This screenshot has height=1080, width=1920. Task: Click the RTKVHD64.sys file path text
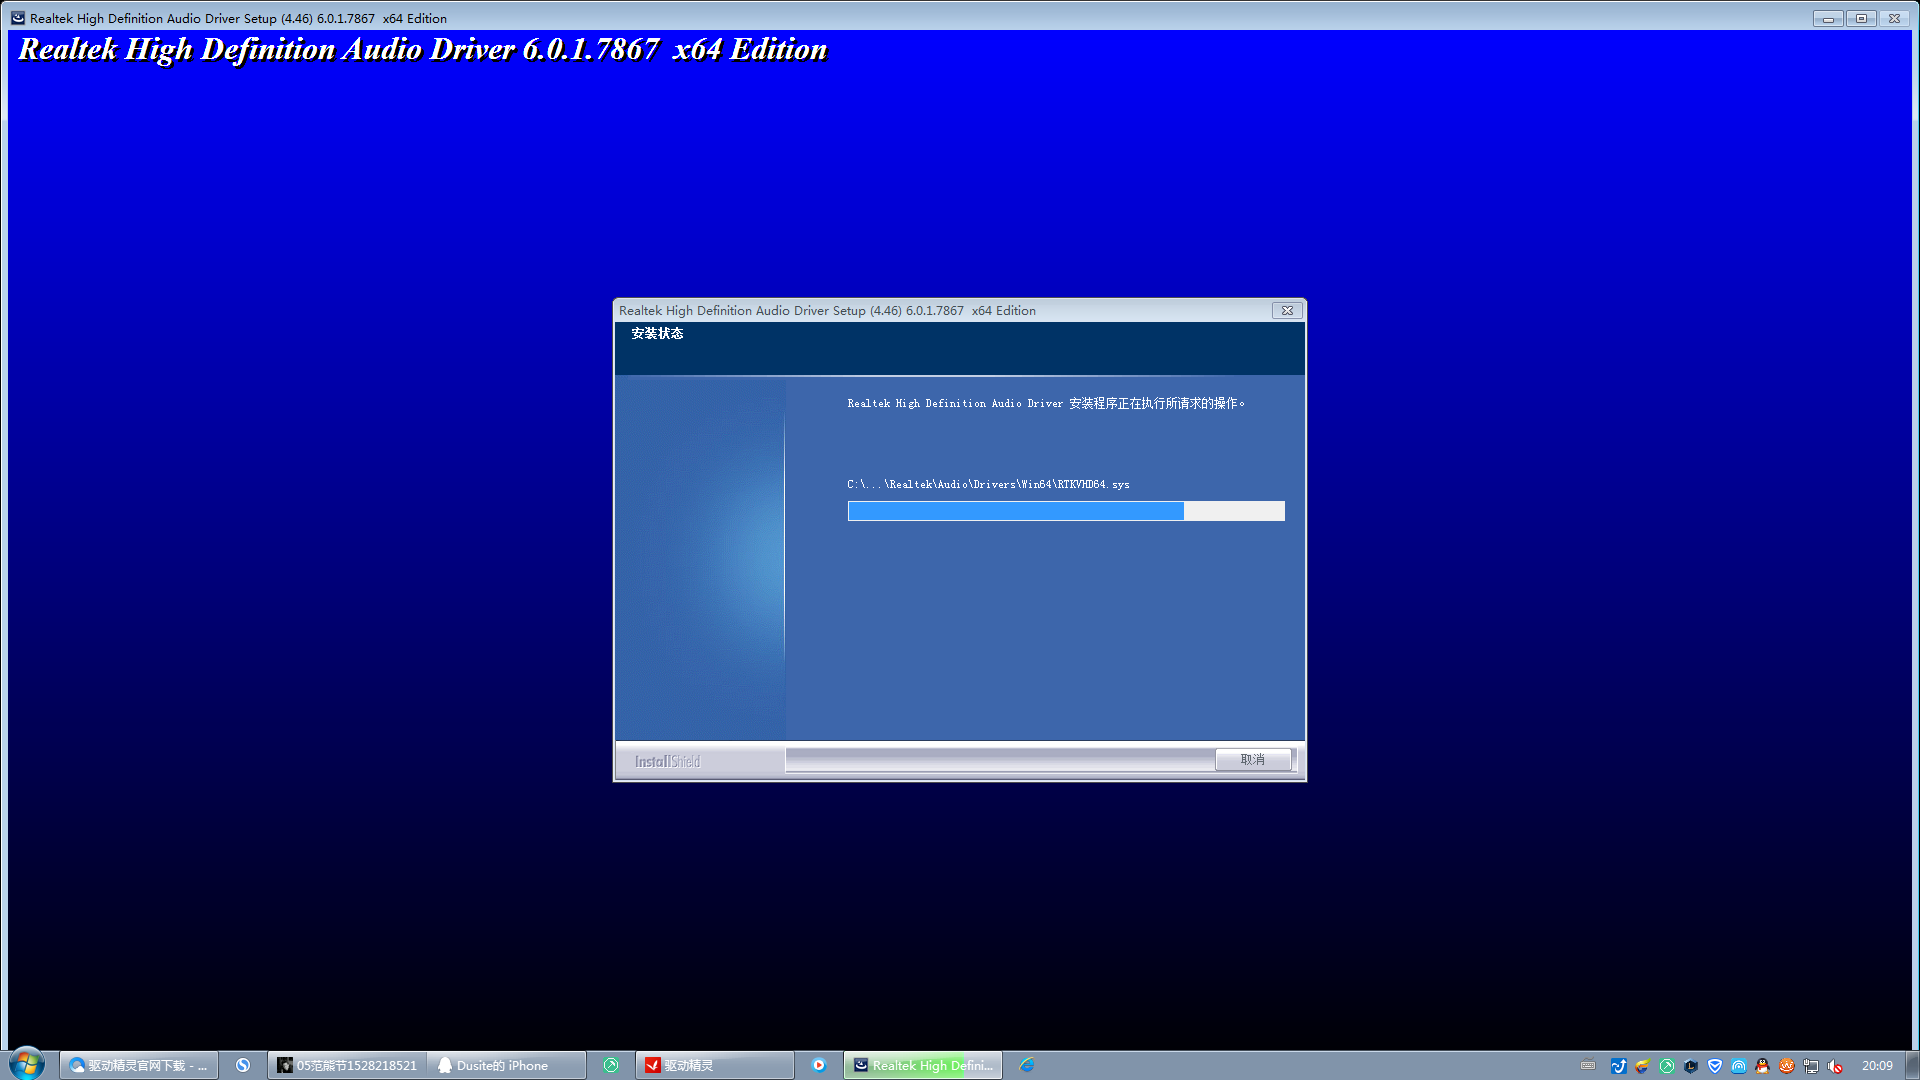pyautogui.click(x=988, y=484)
